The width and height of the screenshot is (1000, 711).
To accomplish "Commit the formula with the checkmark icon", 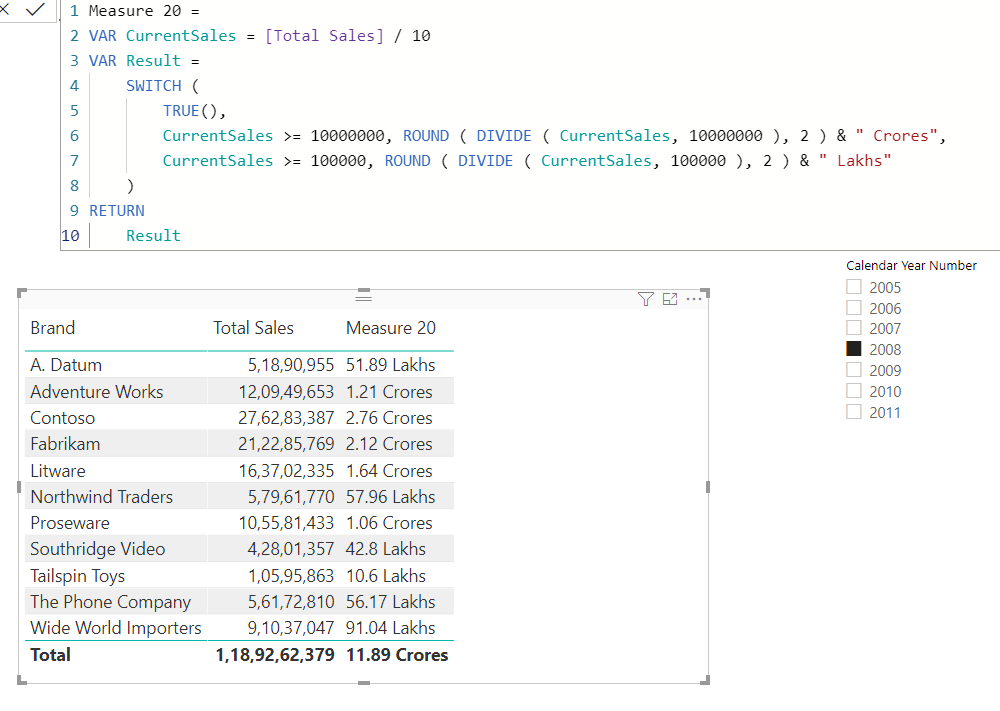I will (36, 9).
